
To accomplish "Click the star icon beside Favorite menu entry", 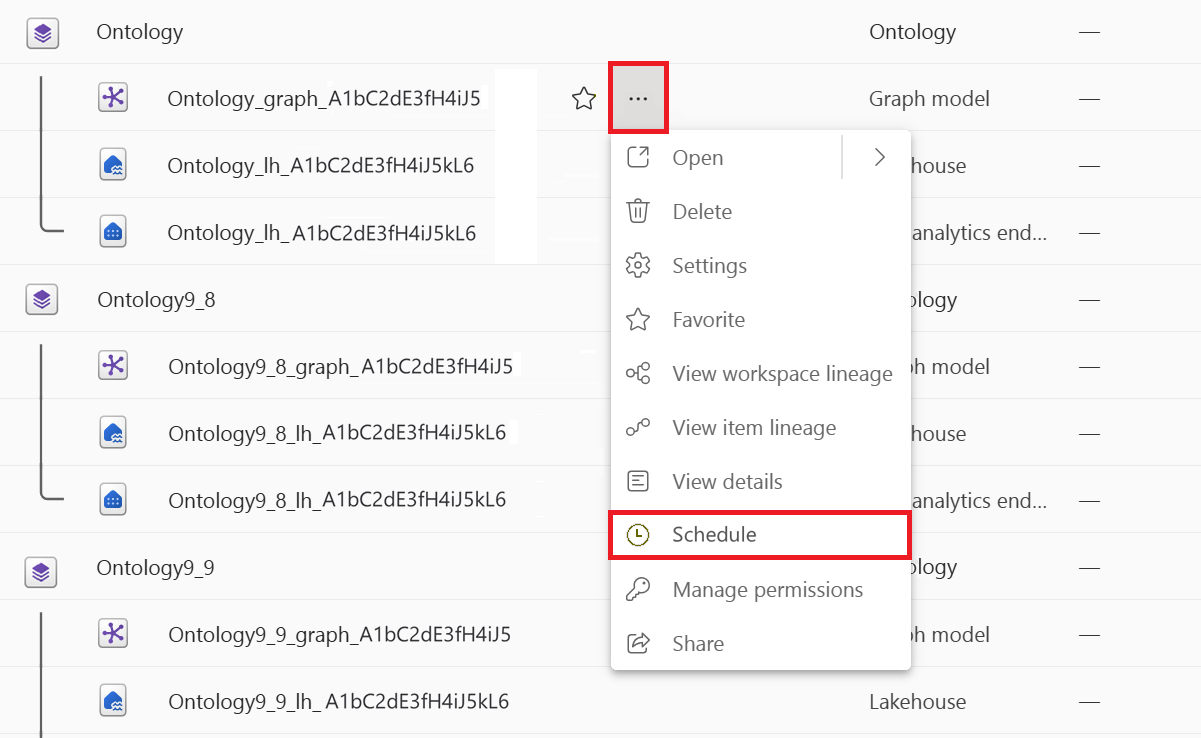I will pyautogui.click(x=638, y=320).
